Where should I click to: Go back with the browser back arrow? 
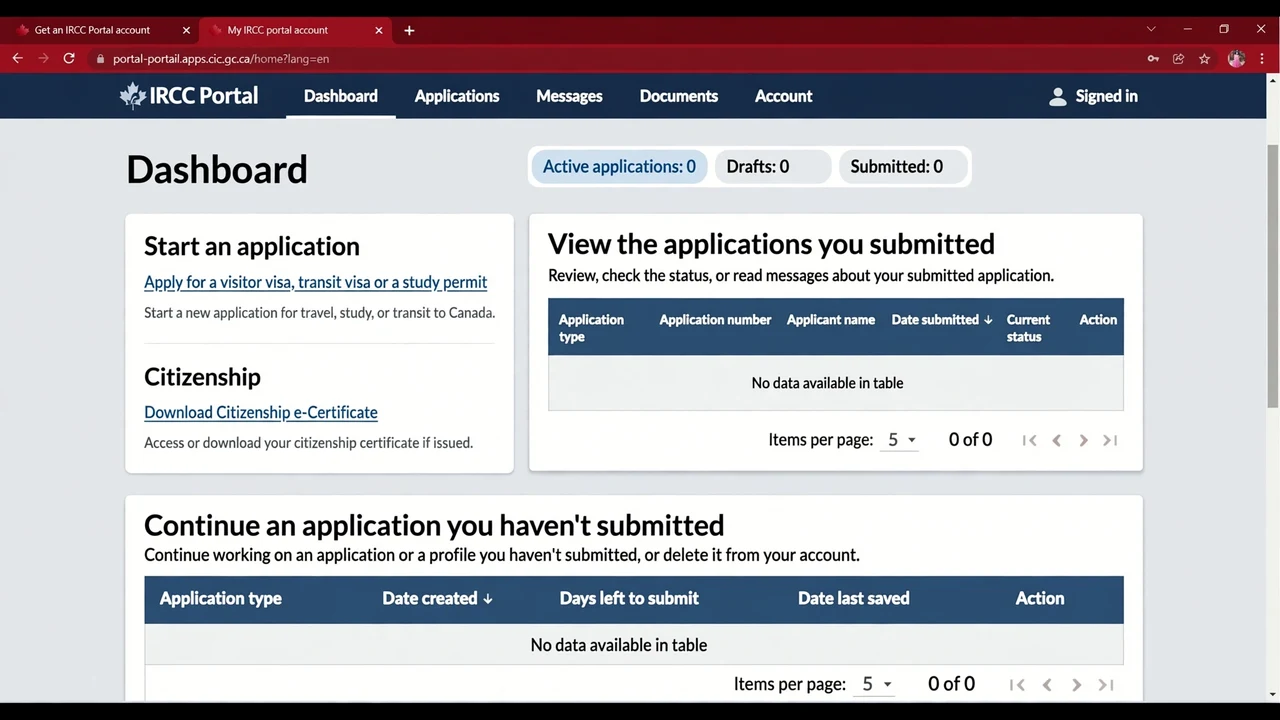coord(17,59)
